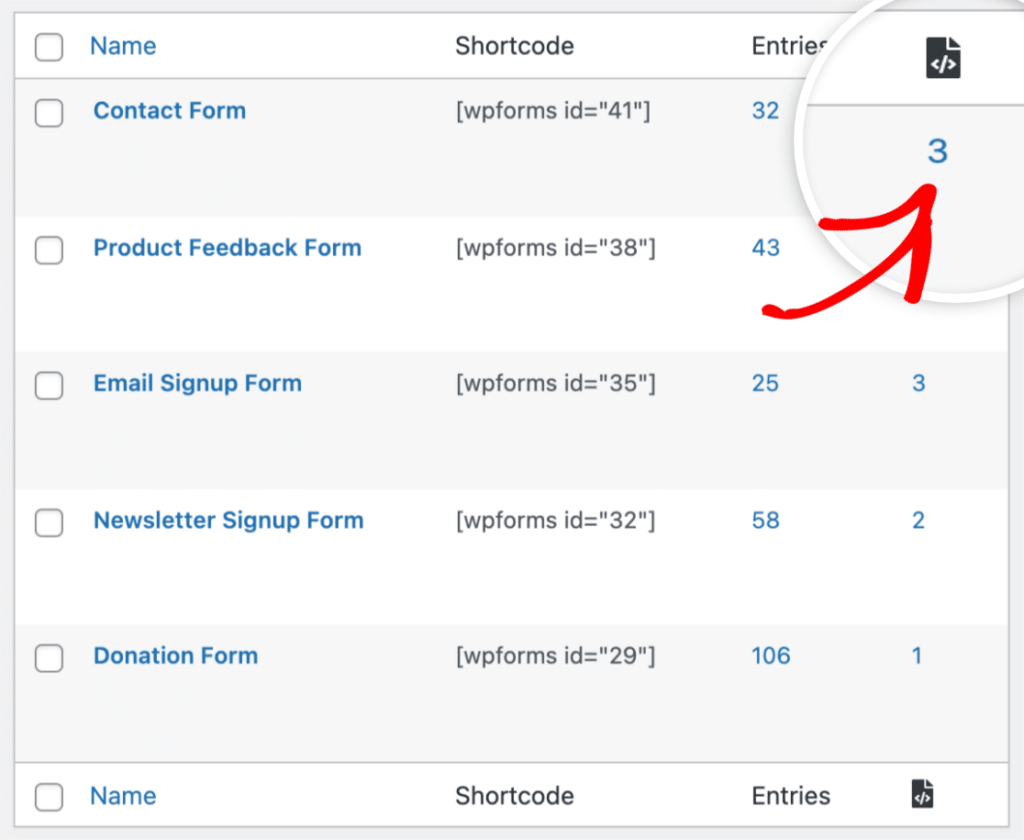Image resolution: width=1024 pixels, height=840 pixels.
Task: Open the Donation Form link
Action: [x=175, y=656]
